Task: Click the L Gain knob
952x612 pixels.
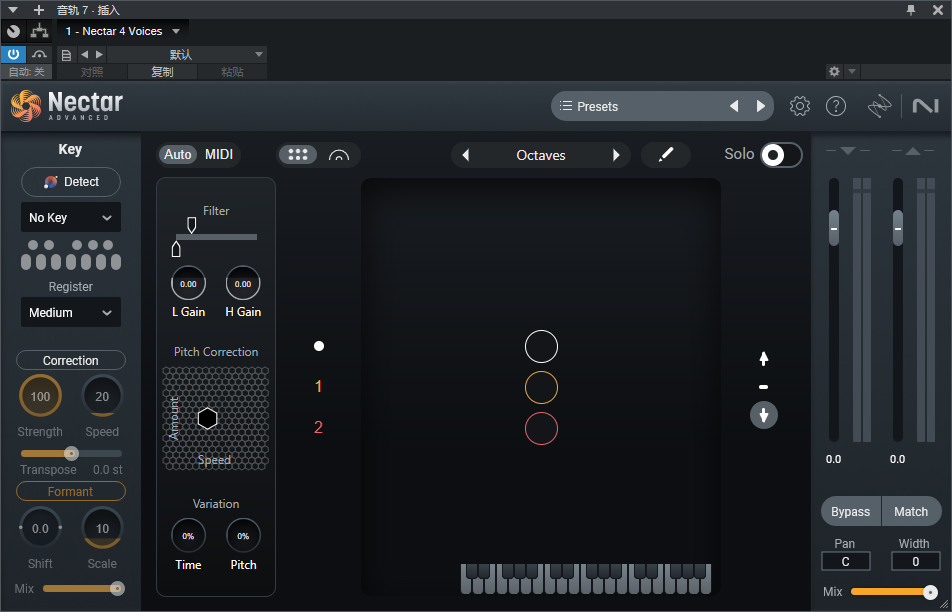Action: click(x=188, y=284)
